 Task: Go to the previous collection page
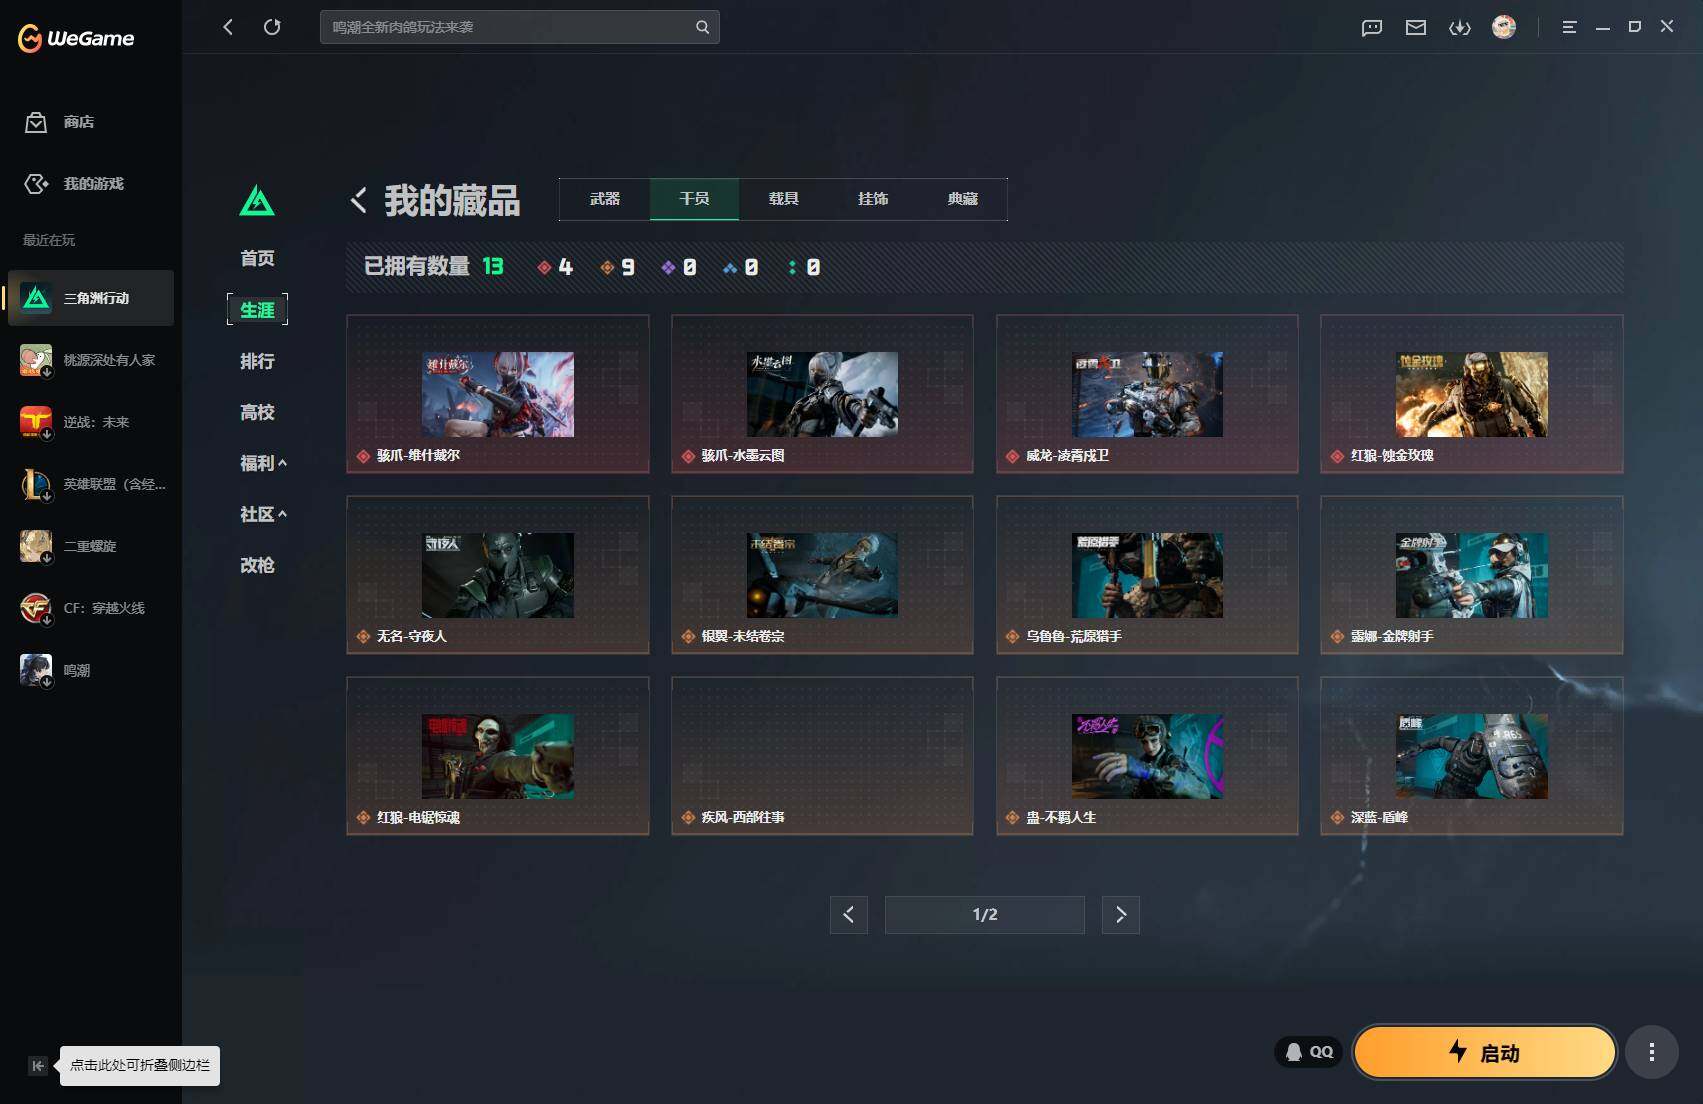pos(848,914)
